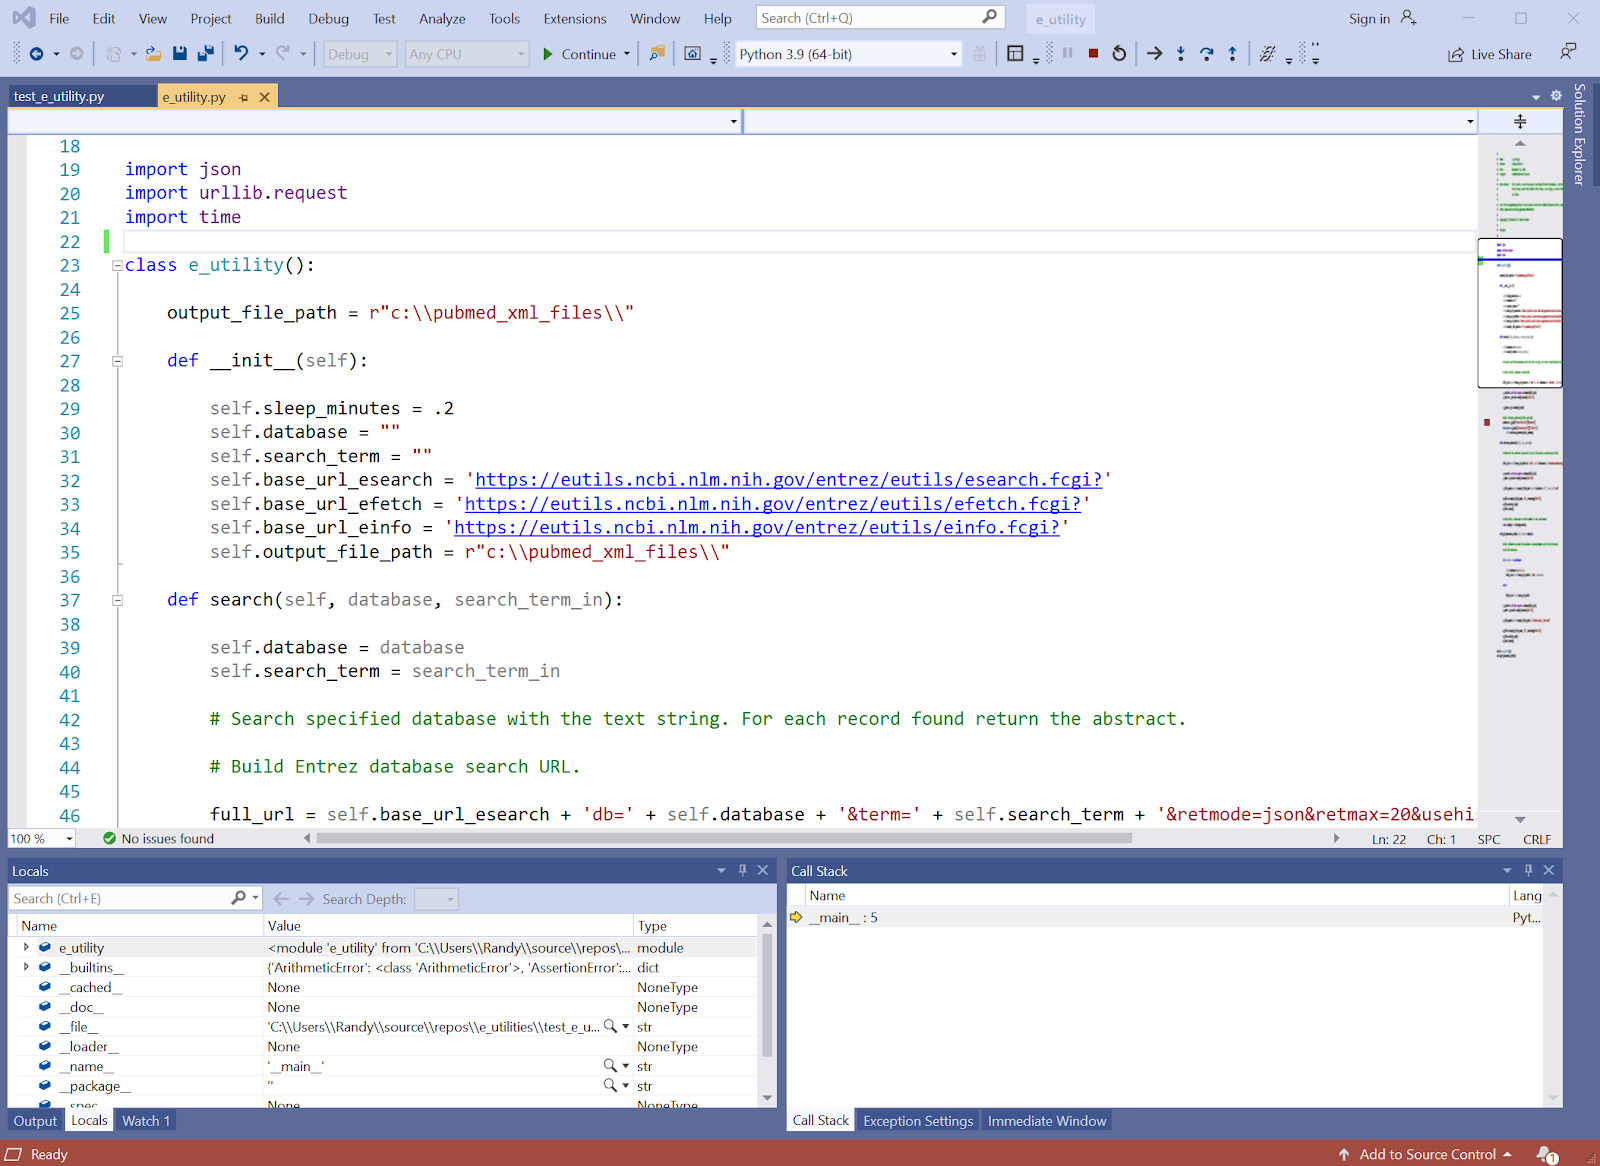Click the Open File folder icon
The image size is (1600, 1166).
click(x=153, y=54)
